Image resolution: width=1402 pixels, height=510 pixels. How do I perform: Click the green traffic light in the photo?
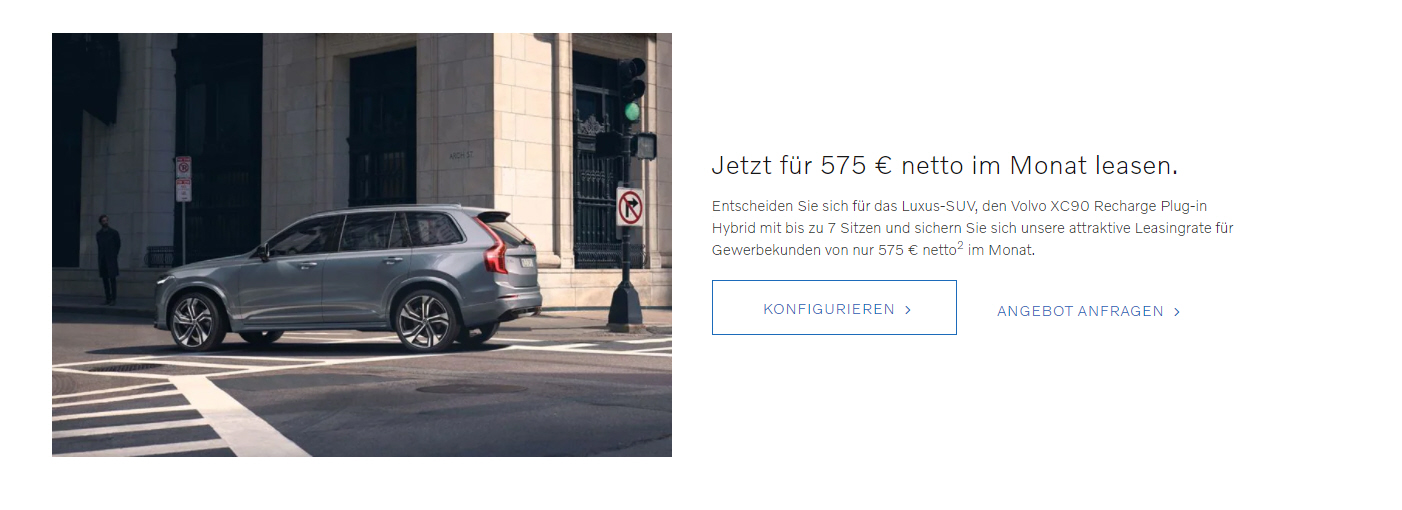tap(632, 111)
